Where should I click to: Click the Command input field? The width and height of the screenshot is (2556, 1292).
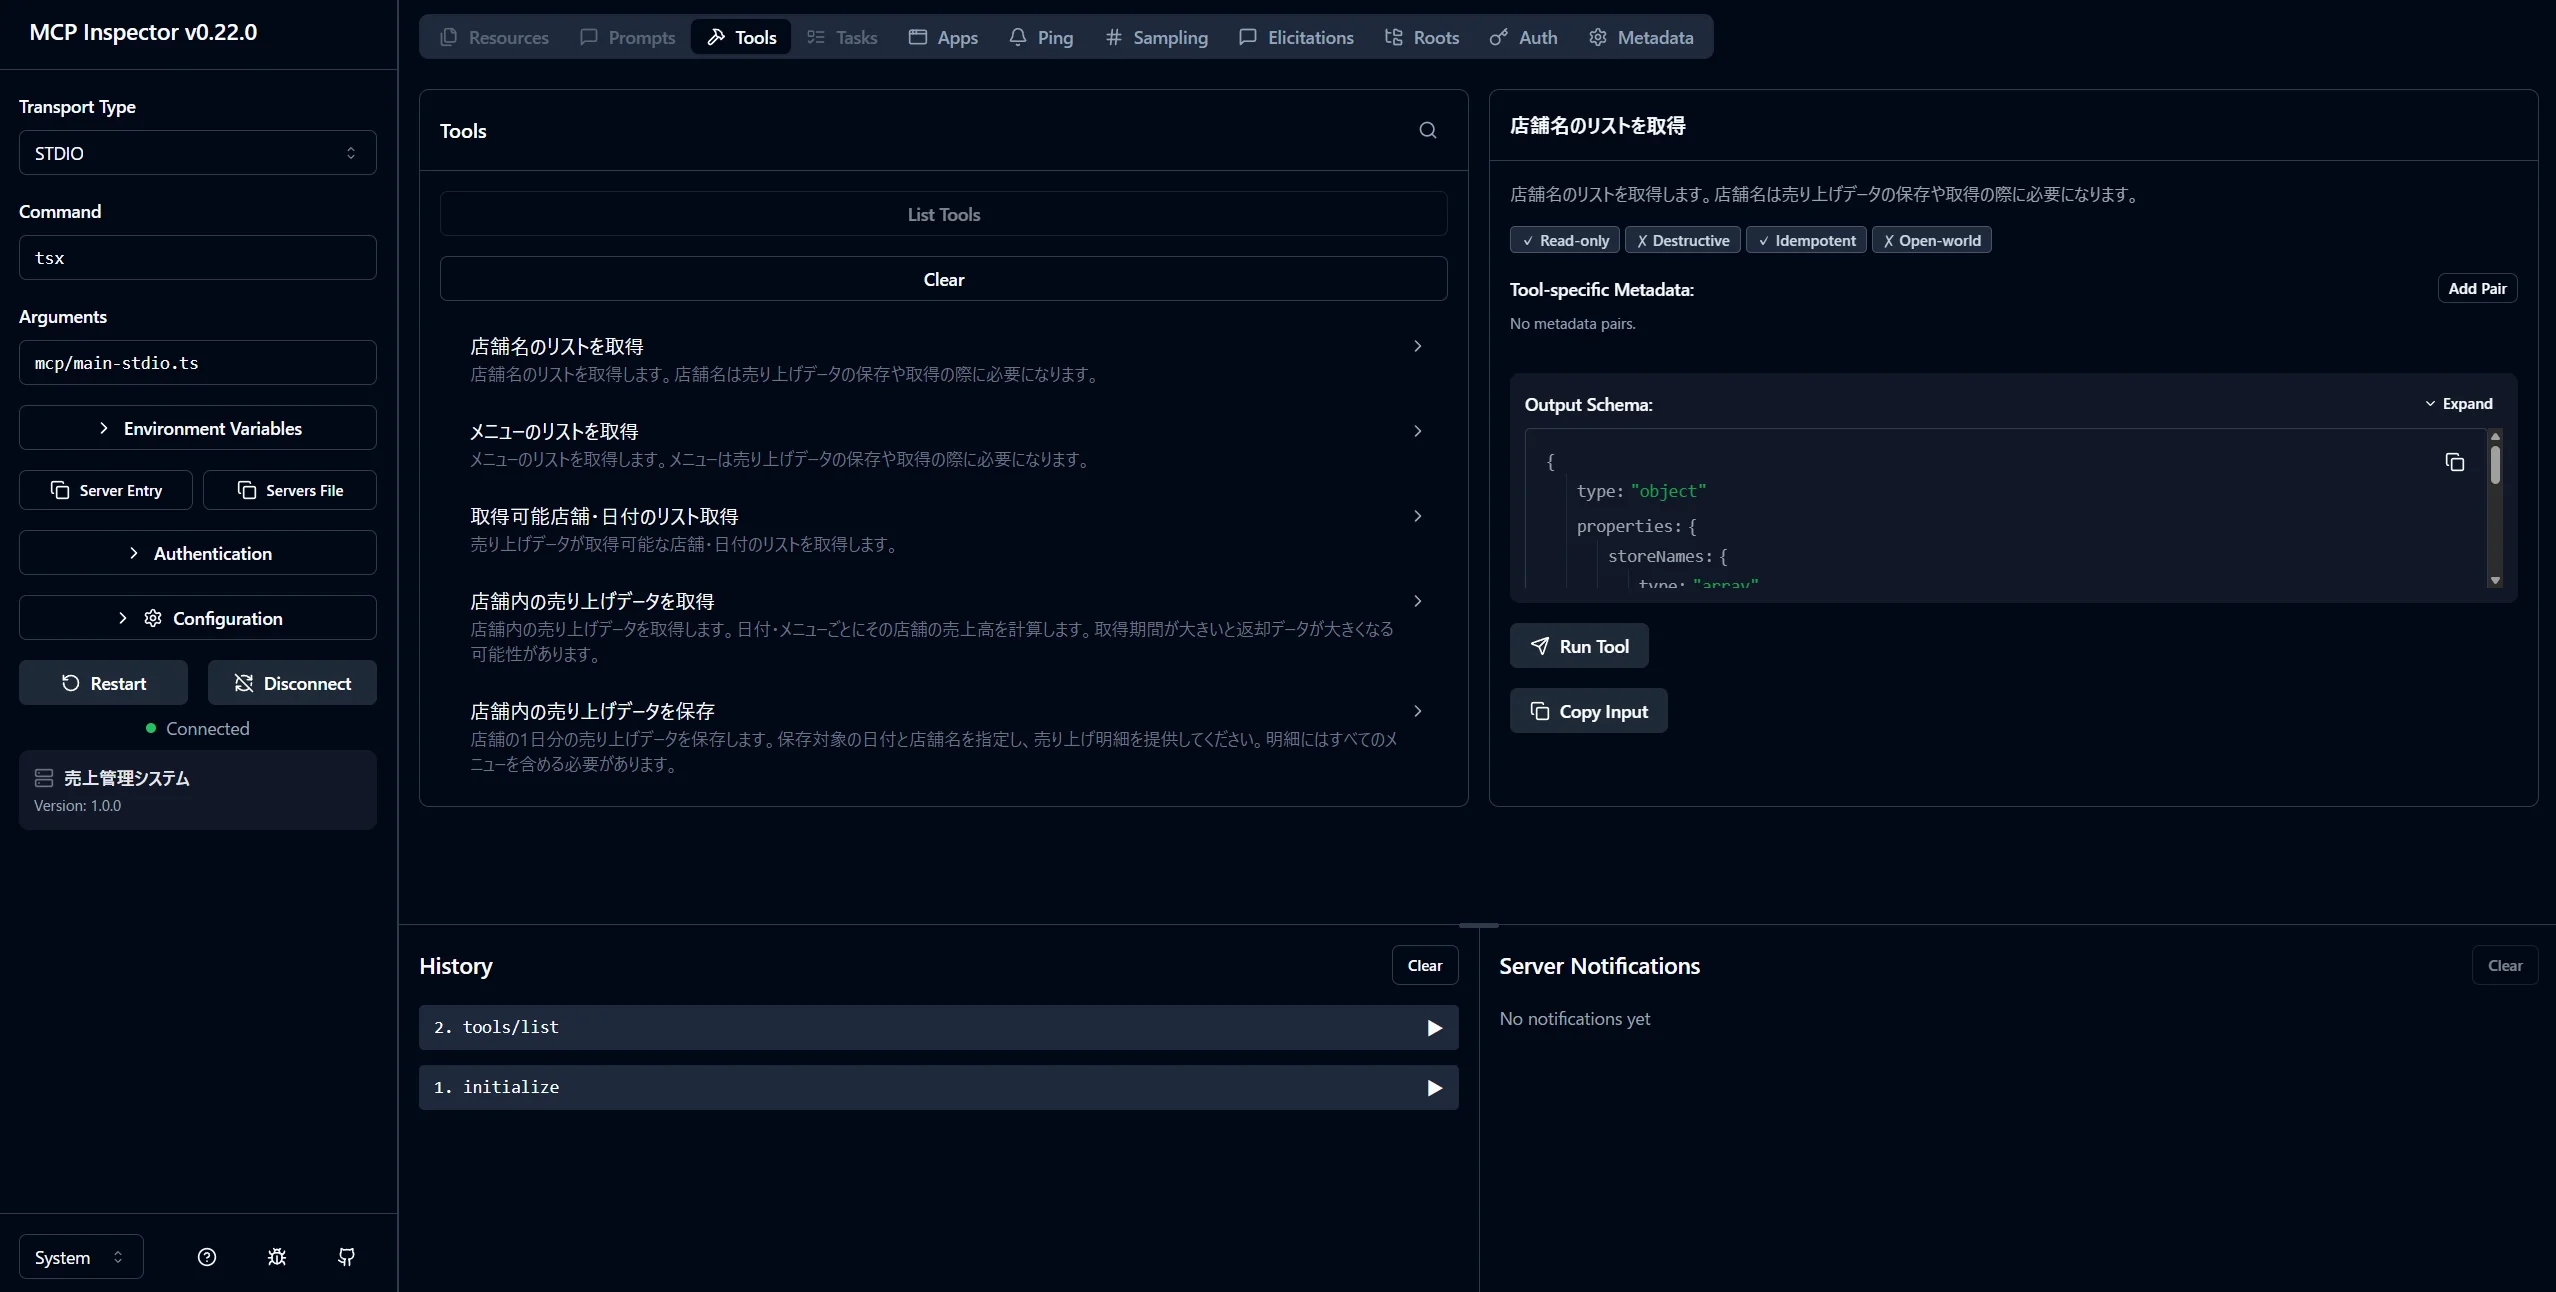click(x=198, y=258)
